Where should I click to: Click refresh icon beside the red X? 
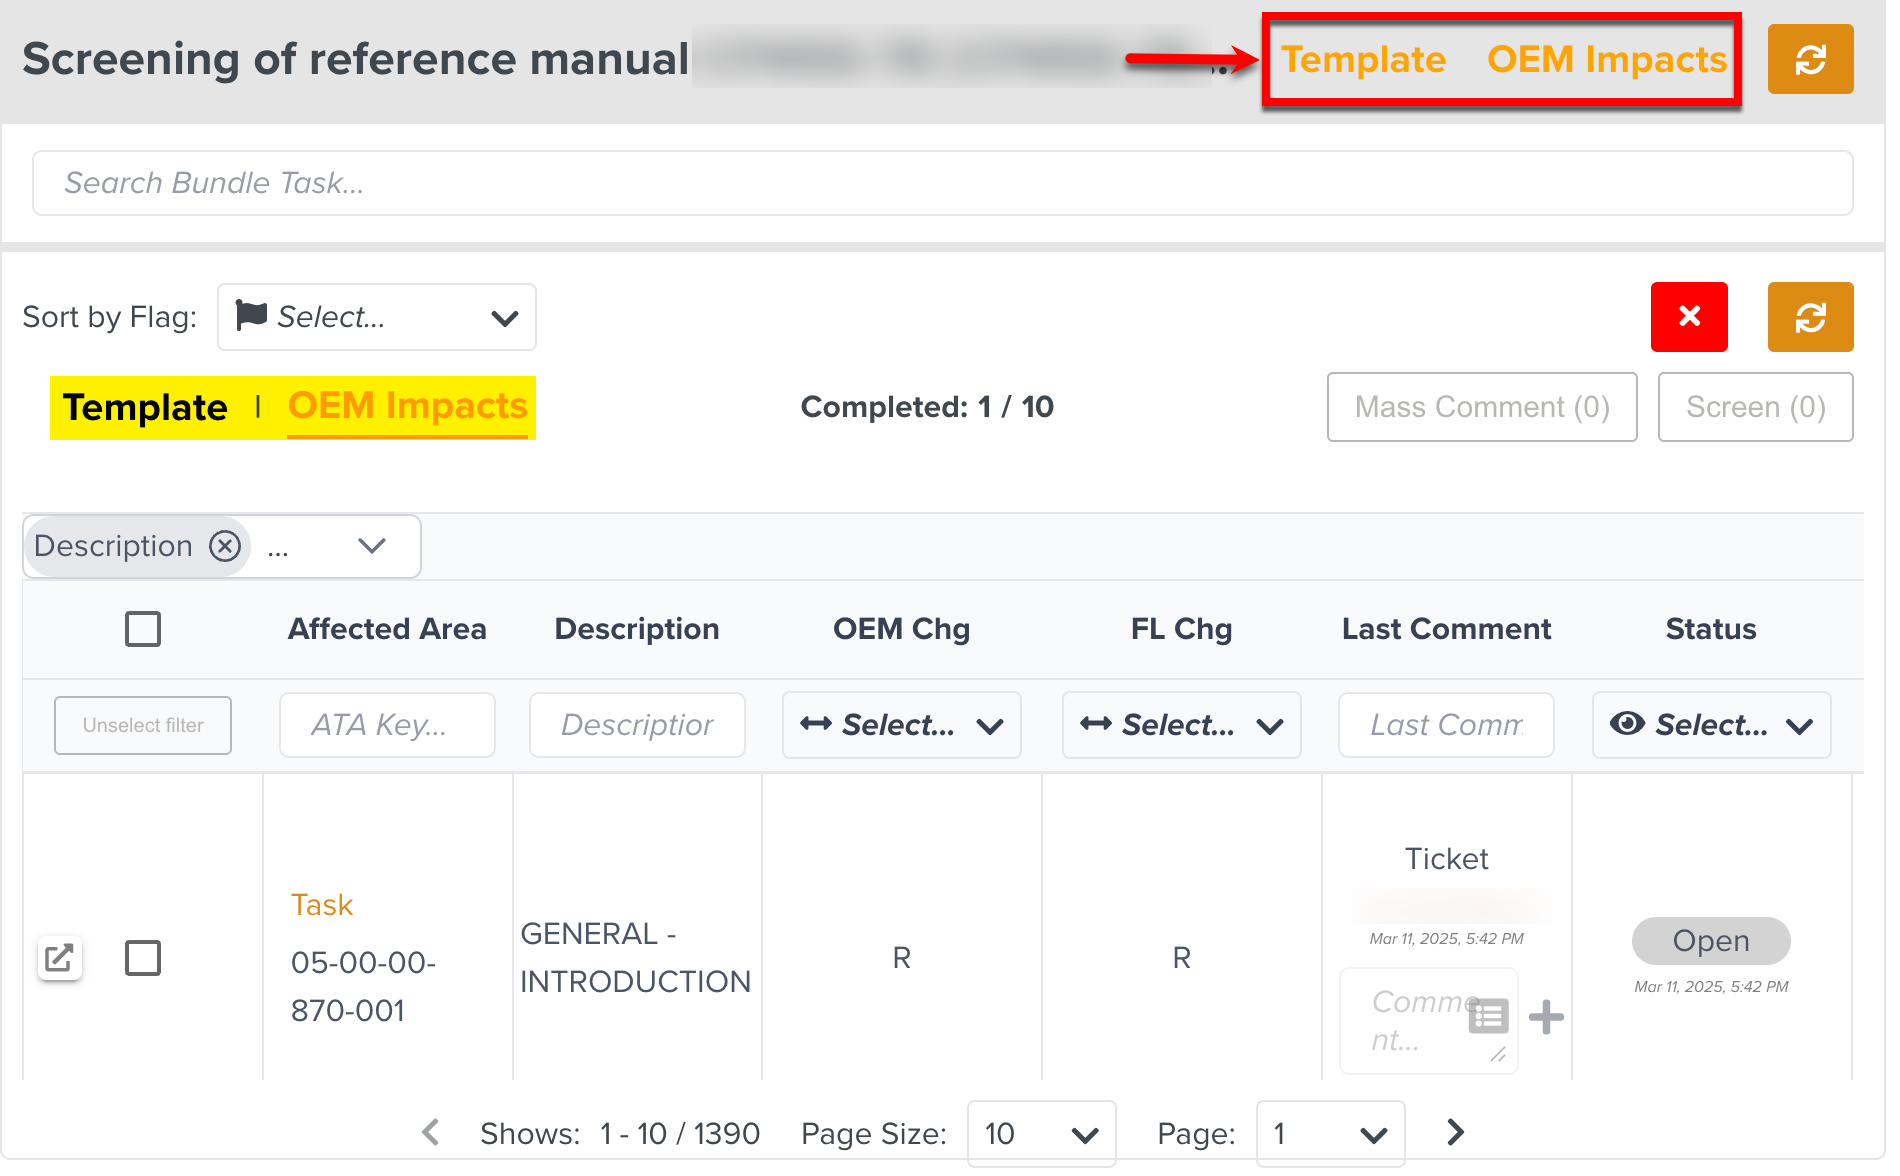pos(1809,317)
